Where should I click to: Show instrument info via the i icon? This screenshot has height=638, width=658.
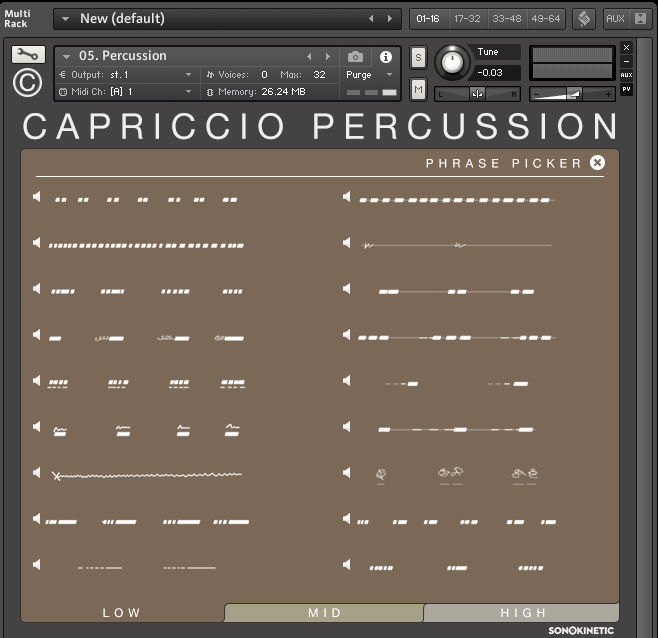coord(386,57)
